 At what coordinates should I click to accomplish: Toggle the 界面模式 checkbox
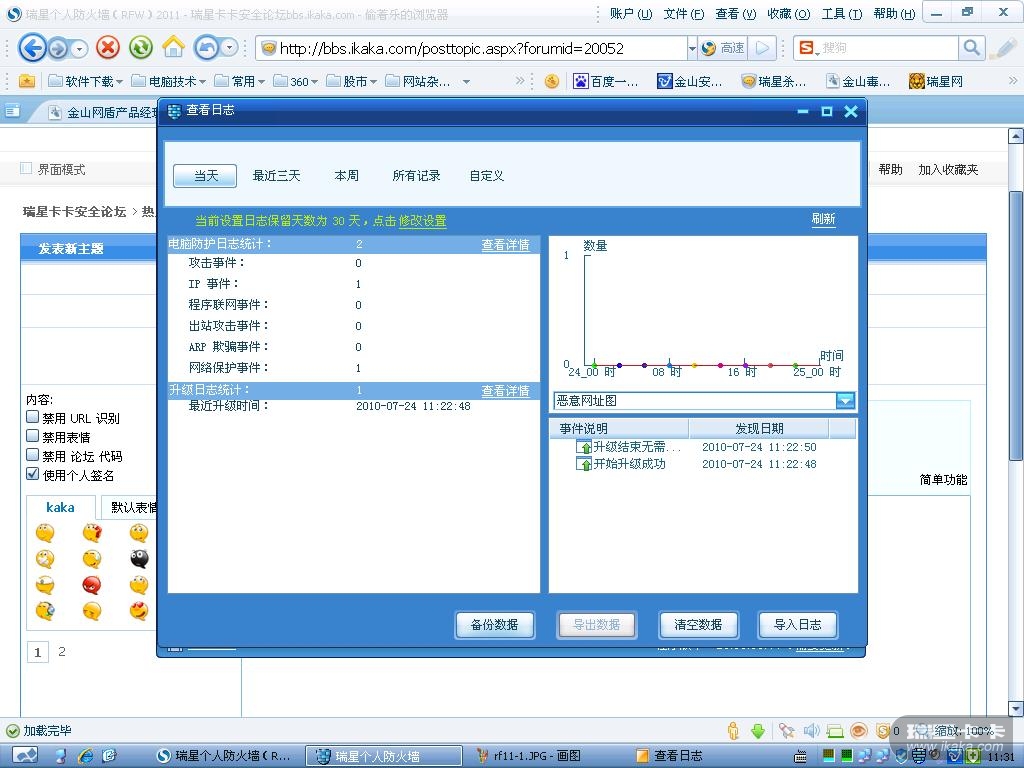click(x=26, y=168)
